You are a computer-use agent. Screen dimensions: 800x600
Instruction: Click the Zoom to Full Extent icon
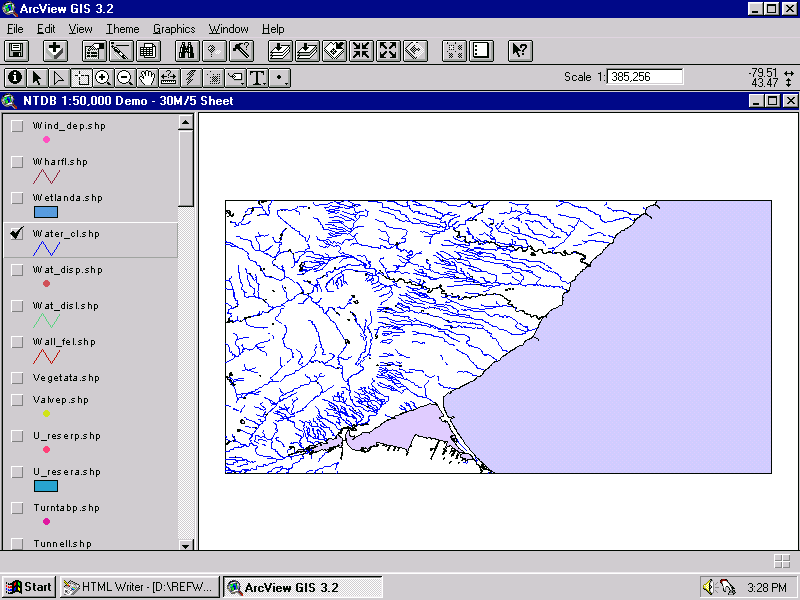point(280,51)
